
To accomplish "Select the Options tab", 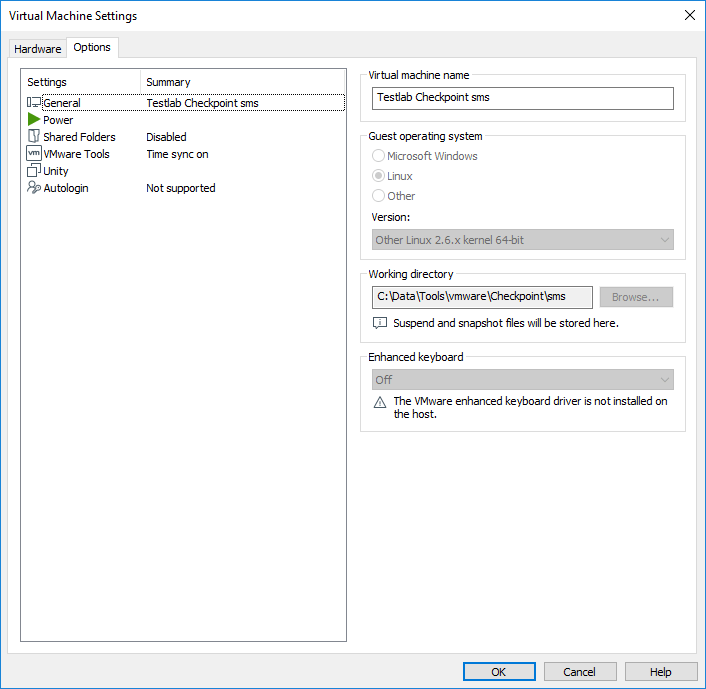I will (92, 47).
